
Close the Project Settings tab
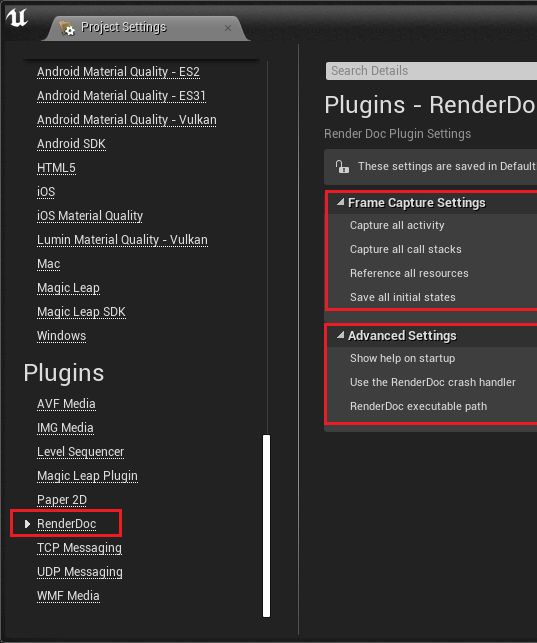point(228,28)
